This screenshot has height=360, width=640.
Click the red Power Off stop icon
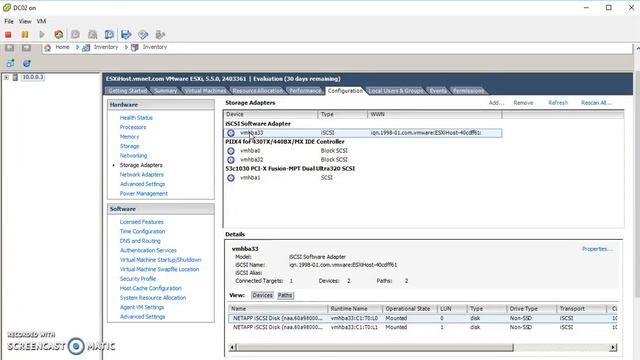pos(8,35)
